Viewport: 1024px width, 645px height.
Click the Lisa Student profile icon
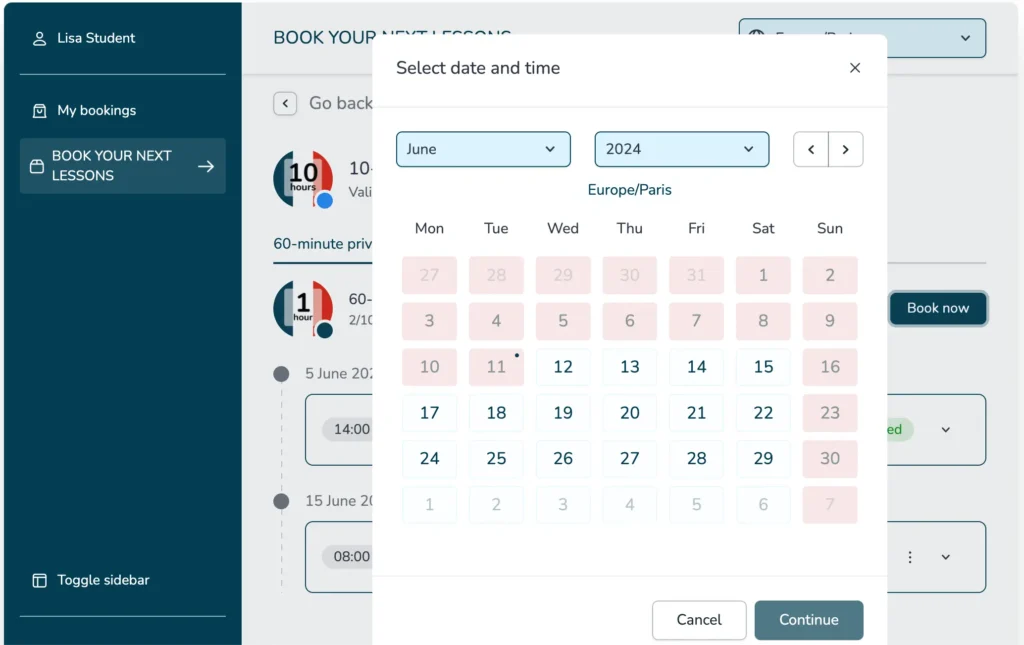[40, 39]
